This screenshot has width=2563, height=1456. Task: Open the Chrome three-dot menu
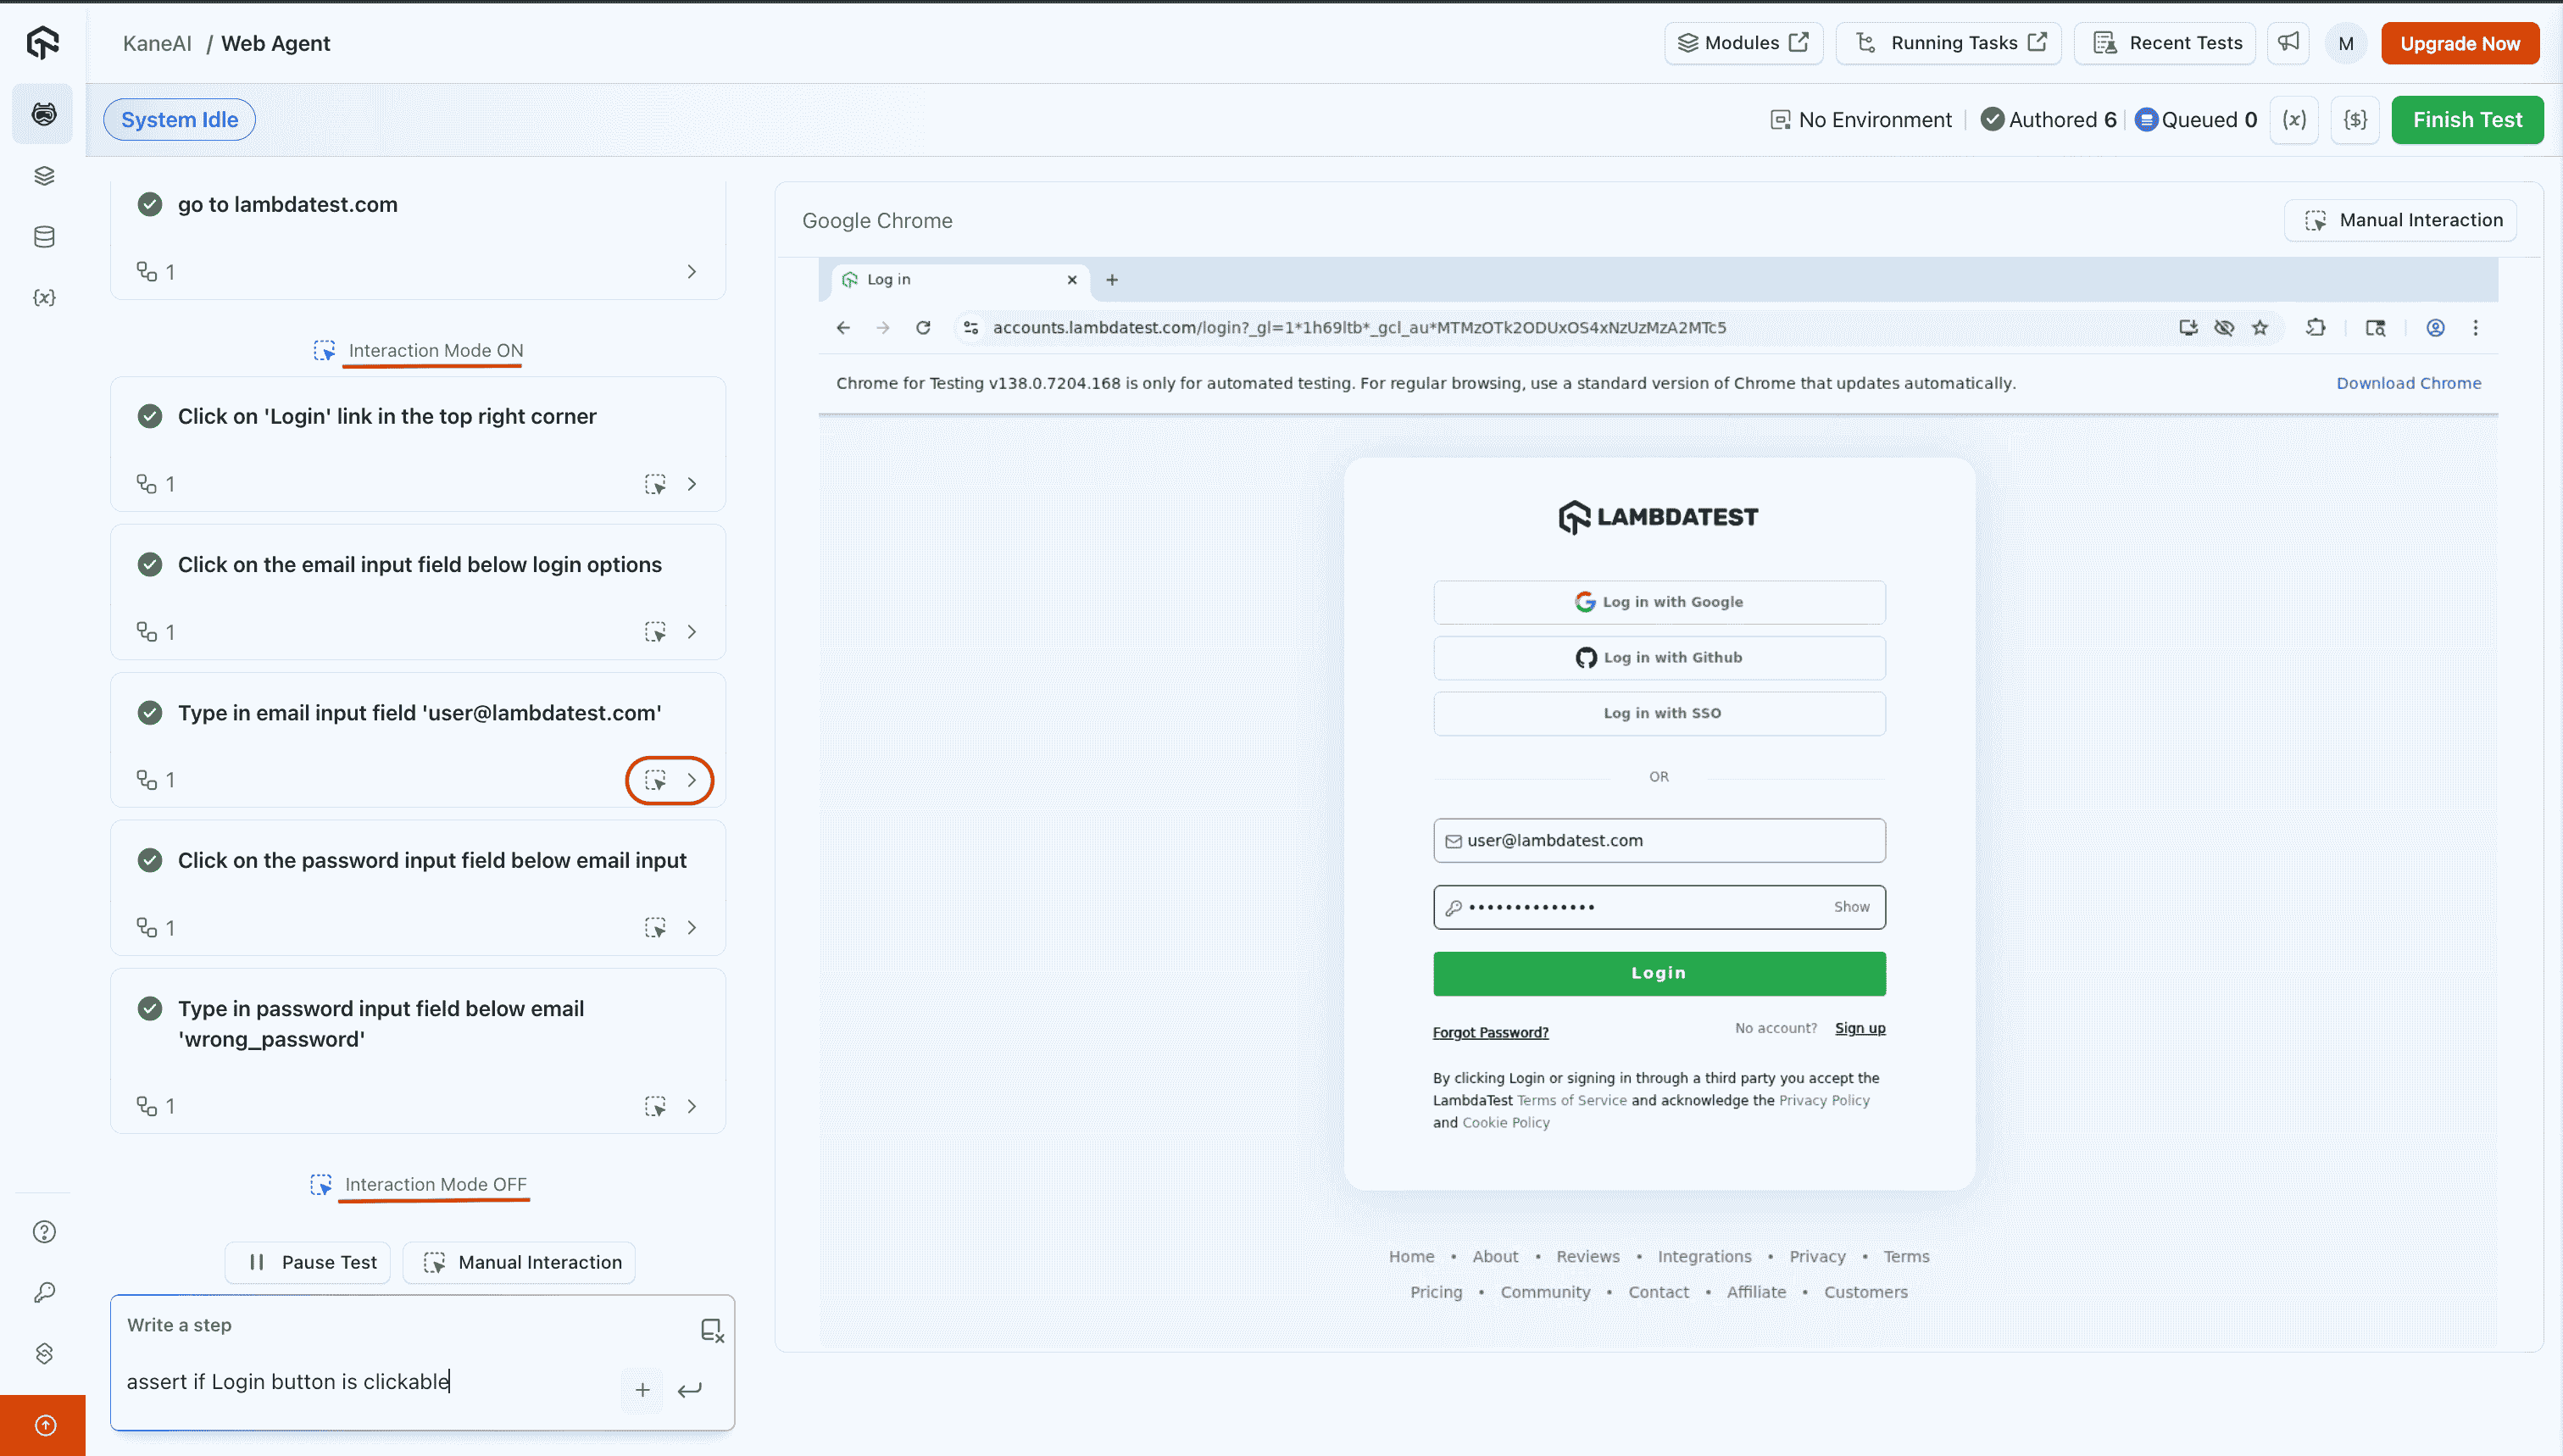pyautogui.click(x=2476, y=328)
